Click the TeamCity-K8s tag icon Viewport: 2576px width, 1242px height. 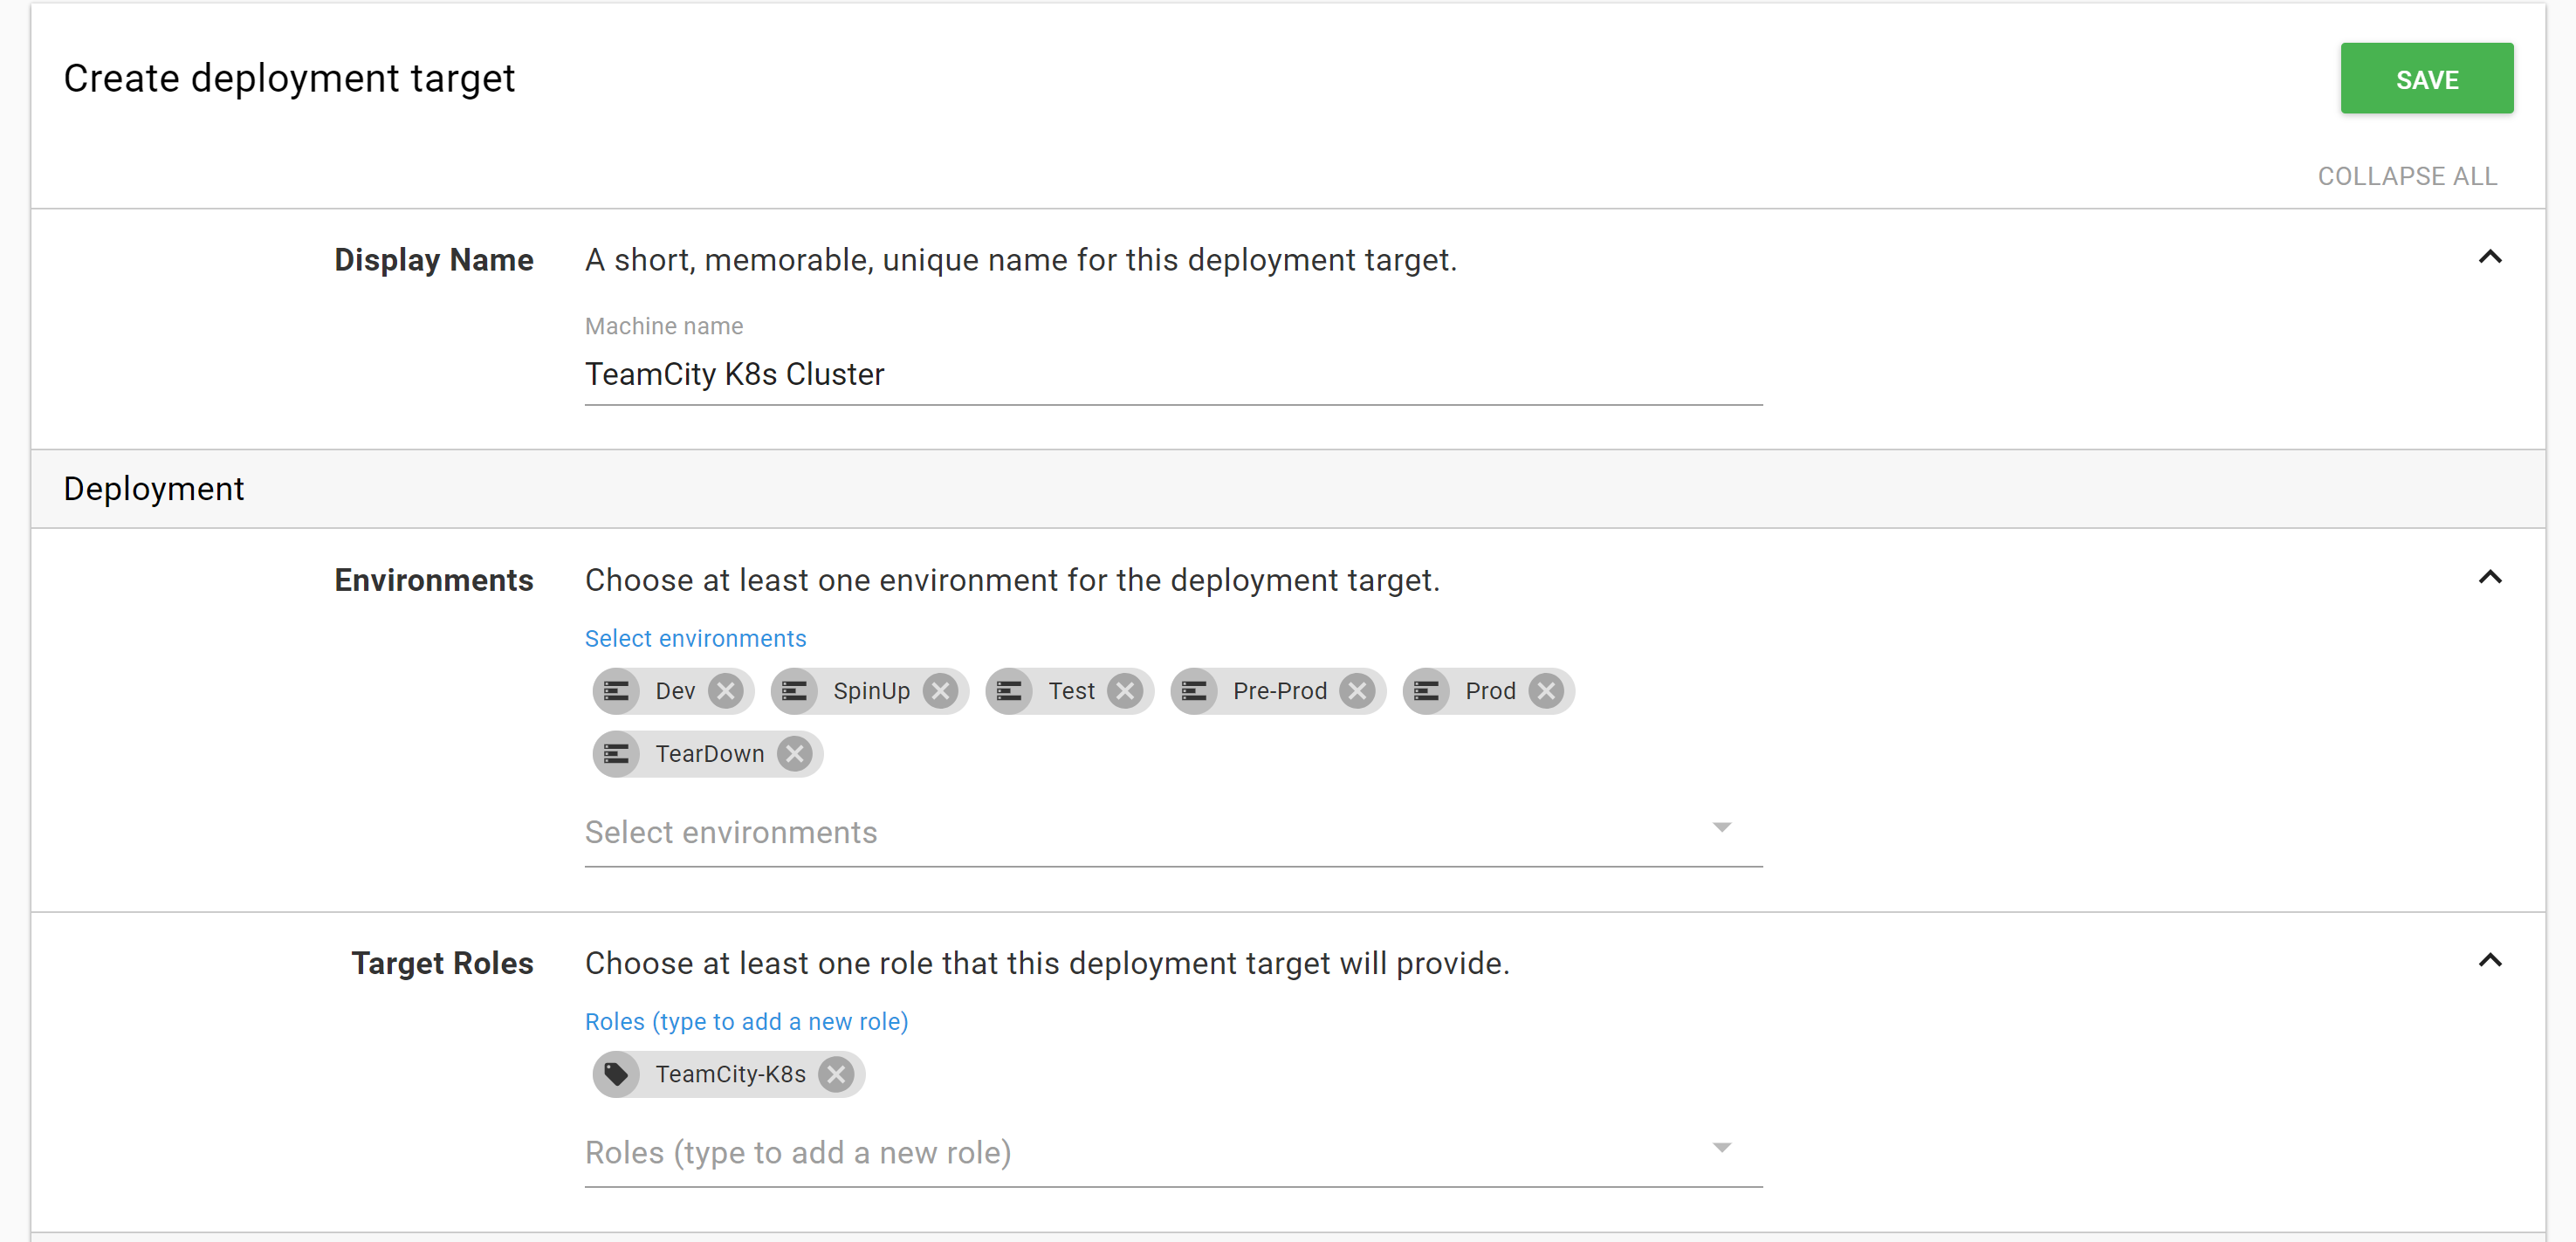coord(617,1074)
